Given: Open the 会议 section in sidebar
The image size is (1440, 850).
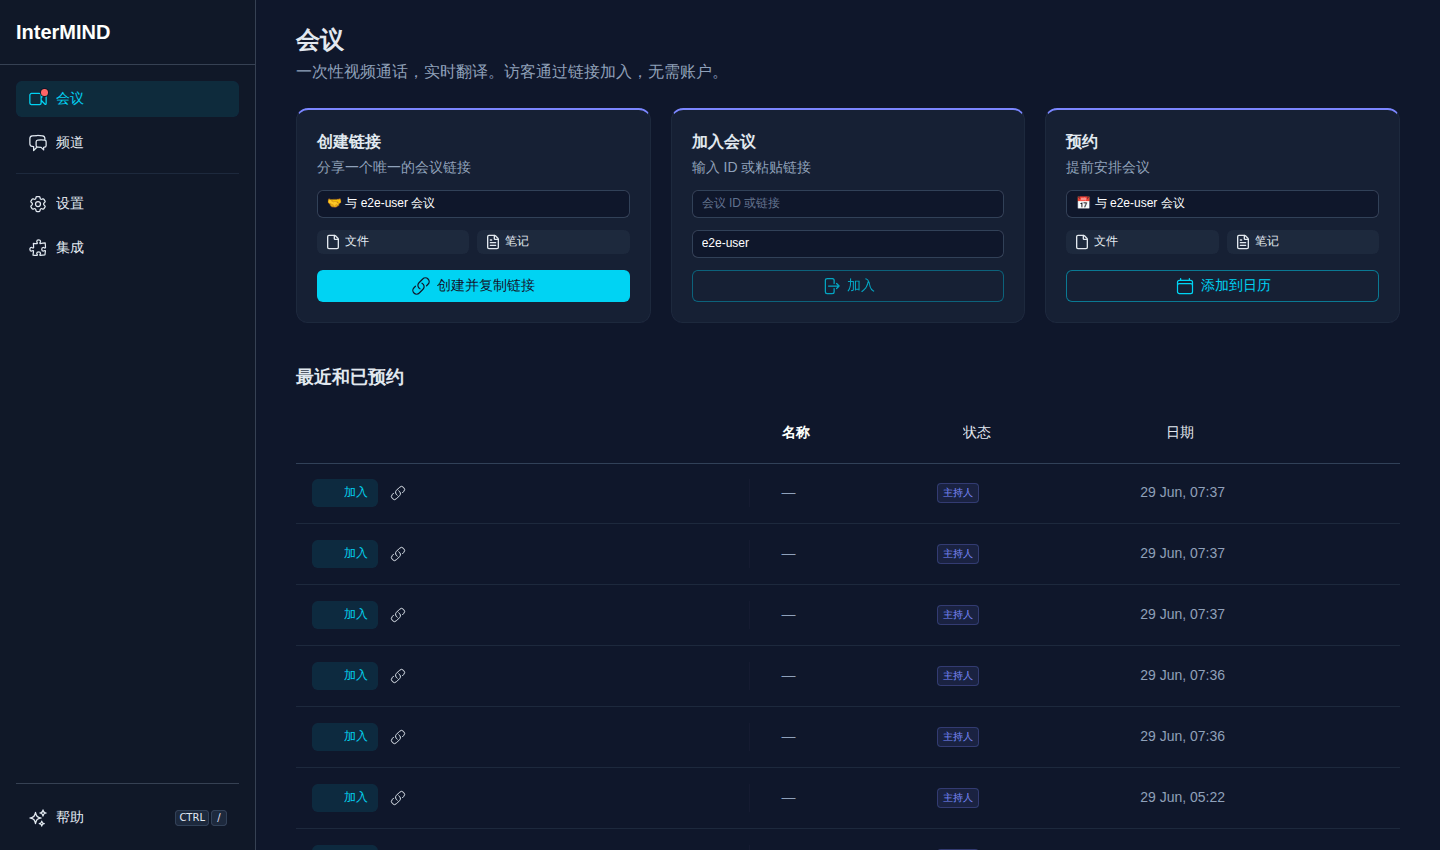Looking at the screenshot, I should pyautogui.click(x=127, y=99).
